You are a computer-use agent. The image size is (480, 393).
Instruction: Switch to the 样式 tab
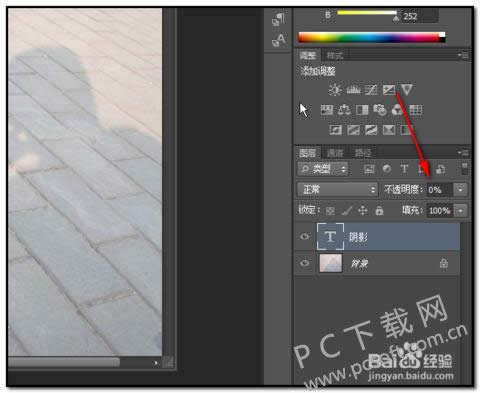(x=335, y=55)
